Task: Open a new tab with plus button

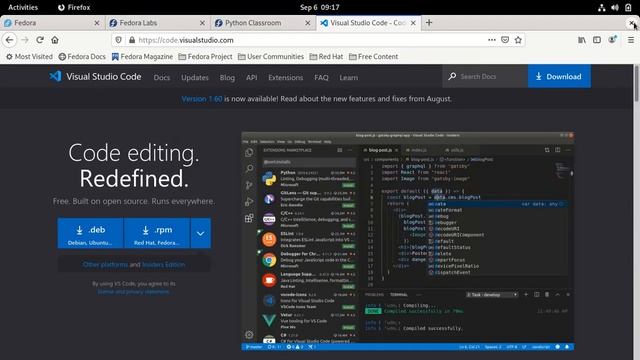Action: pyautogui.click(x=429, y=23)
